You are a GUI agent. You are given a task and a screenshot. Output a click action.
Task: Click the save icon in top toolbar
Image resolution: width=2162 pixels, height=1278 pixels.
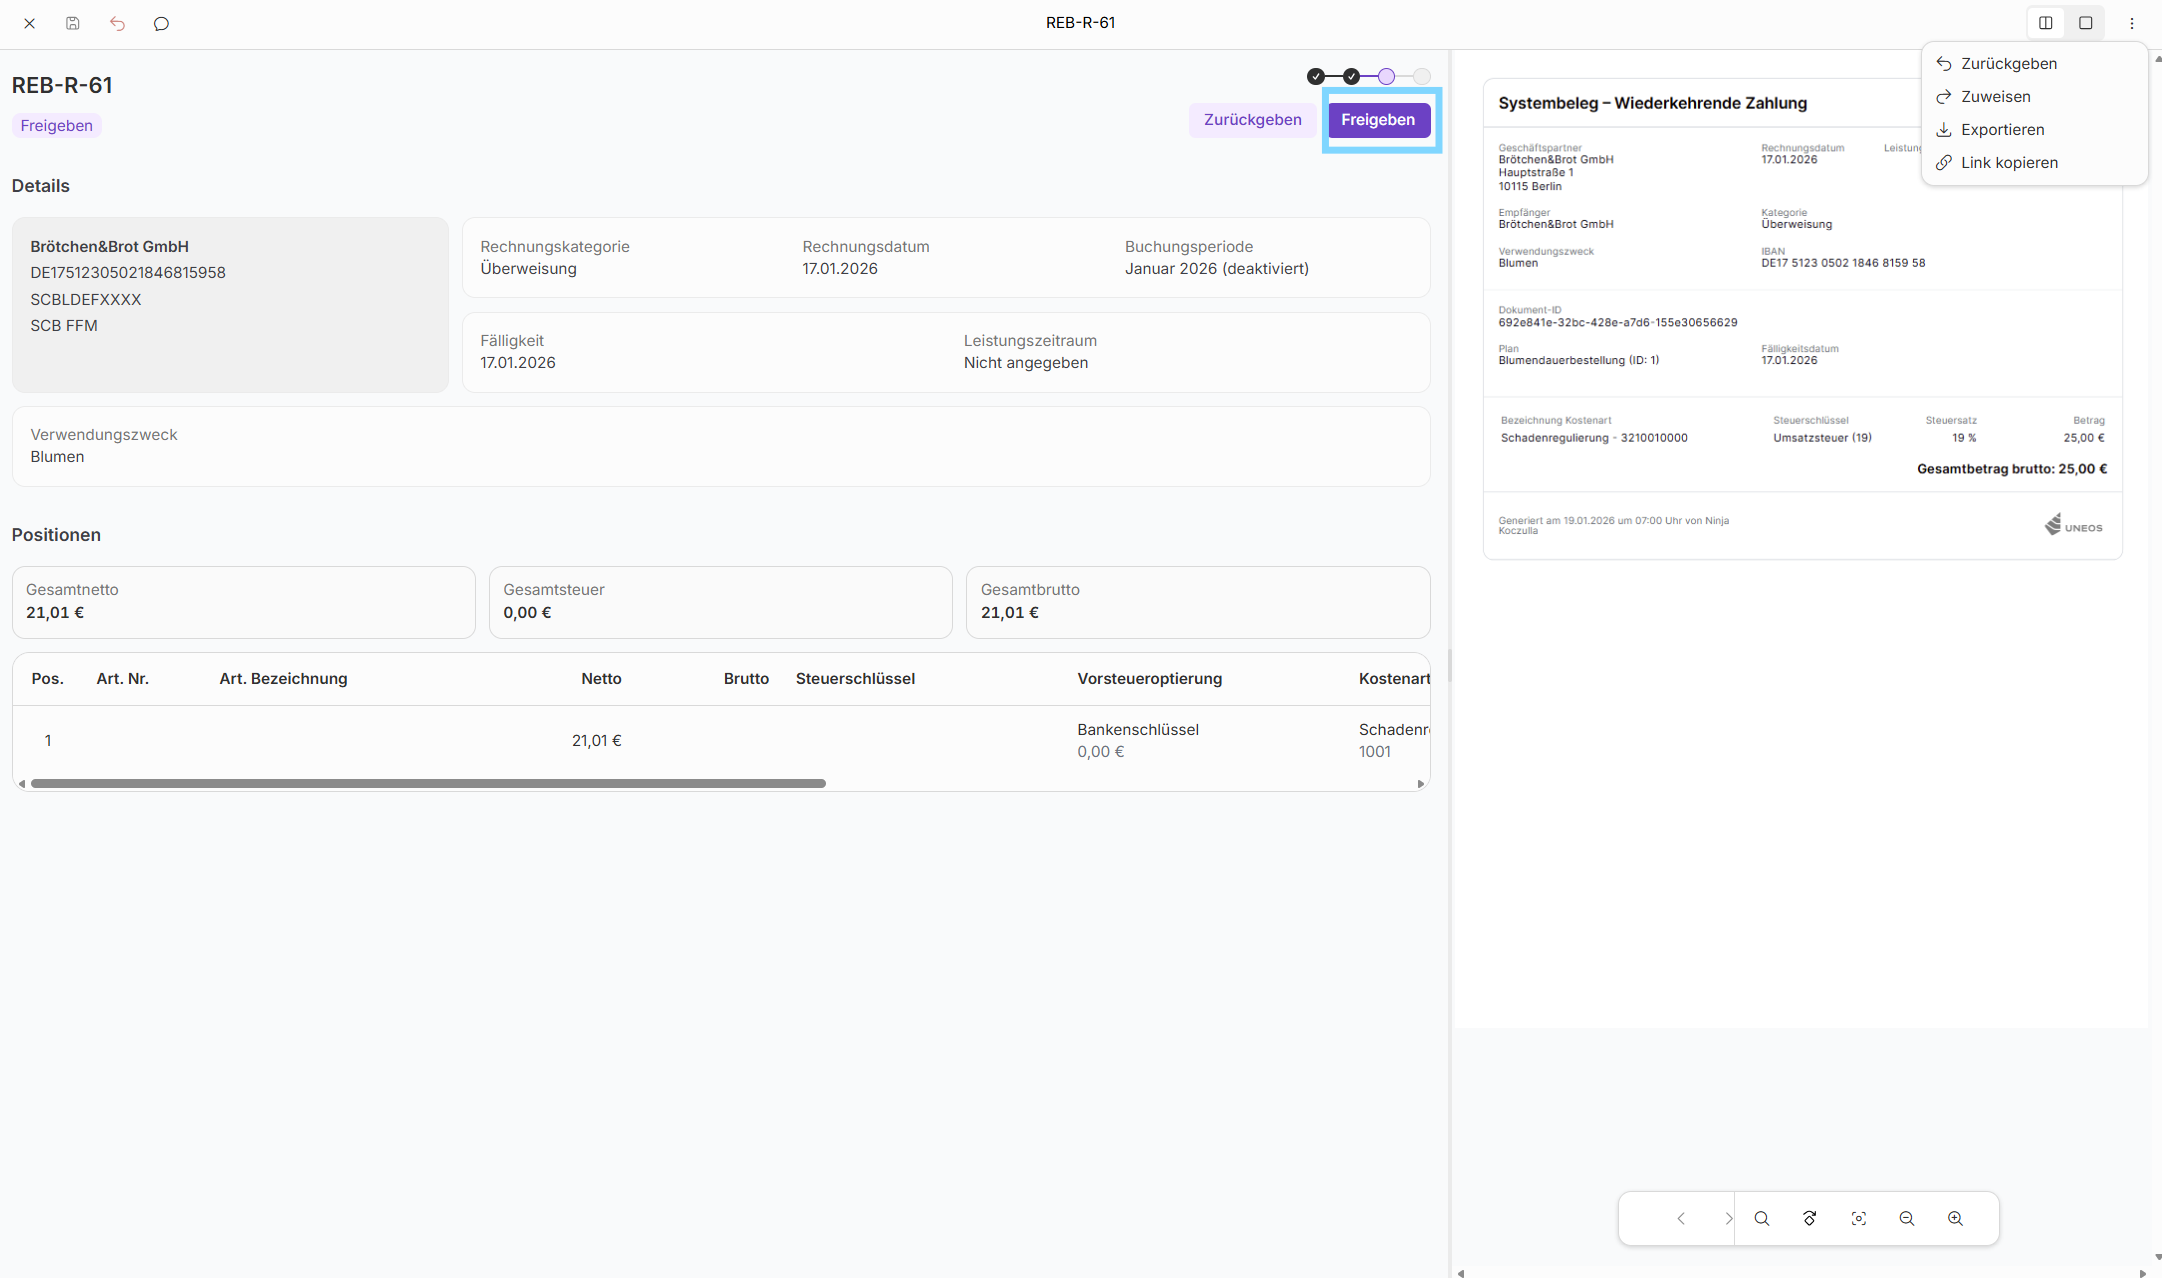73,23
